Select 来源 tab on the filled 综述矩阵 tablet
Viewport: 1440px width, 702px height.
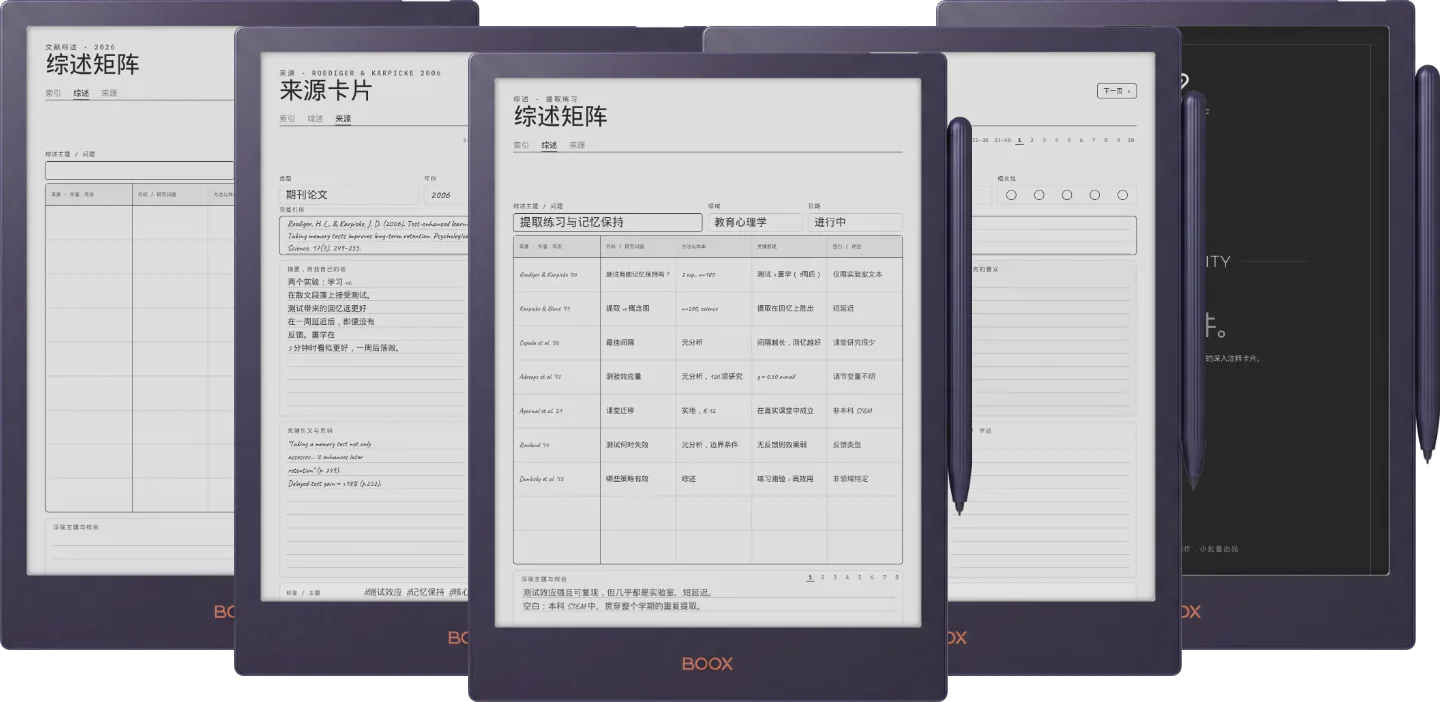click(577, 145)
